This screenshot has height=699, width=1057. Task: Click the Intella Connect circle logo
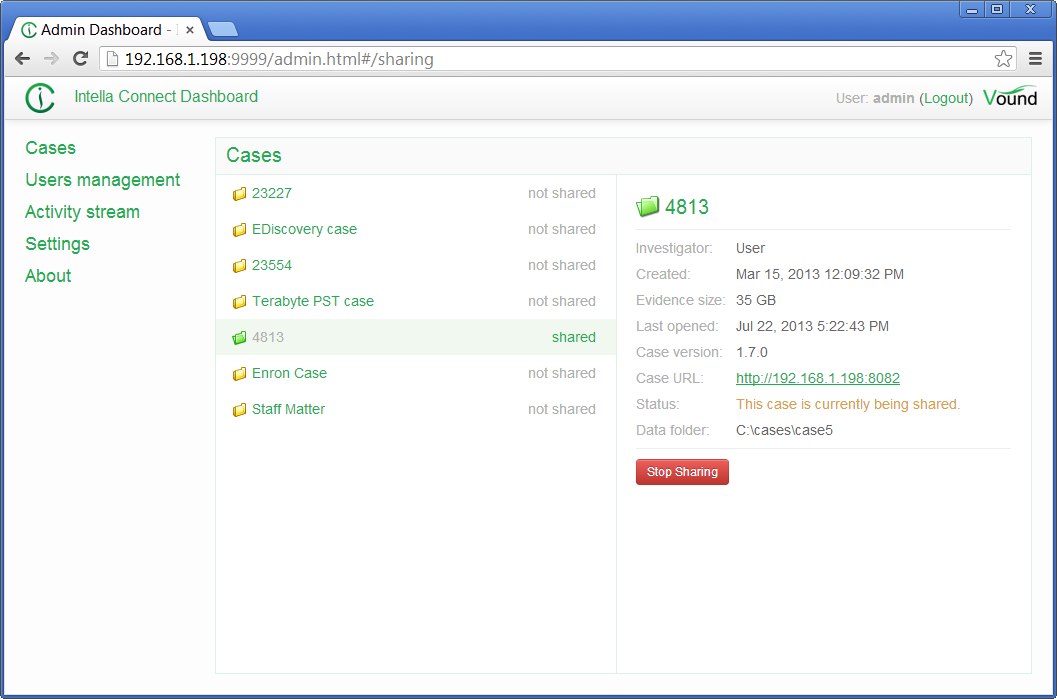coord(39,97)
